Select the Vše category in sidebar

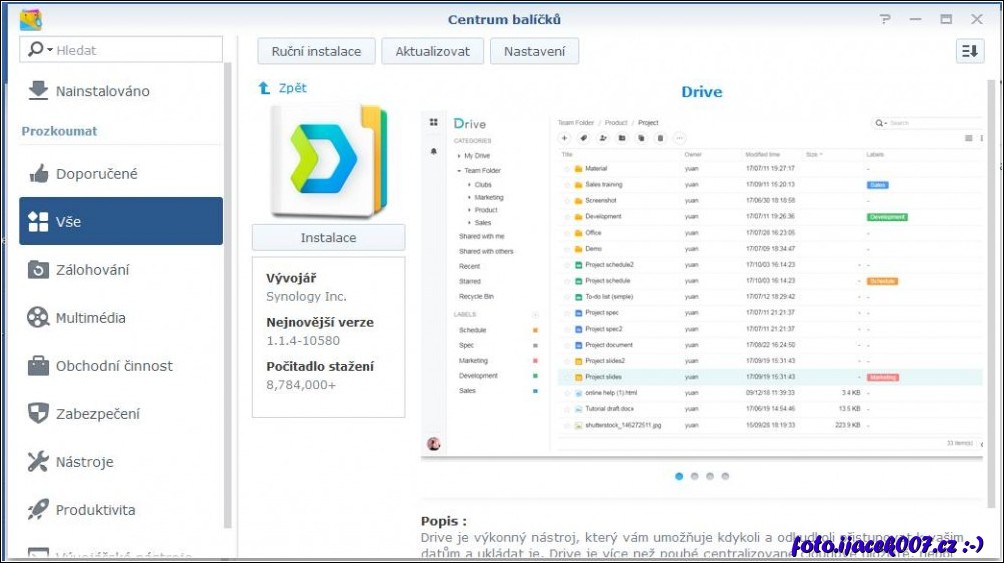pos(120,222)
